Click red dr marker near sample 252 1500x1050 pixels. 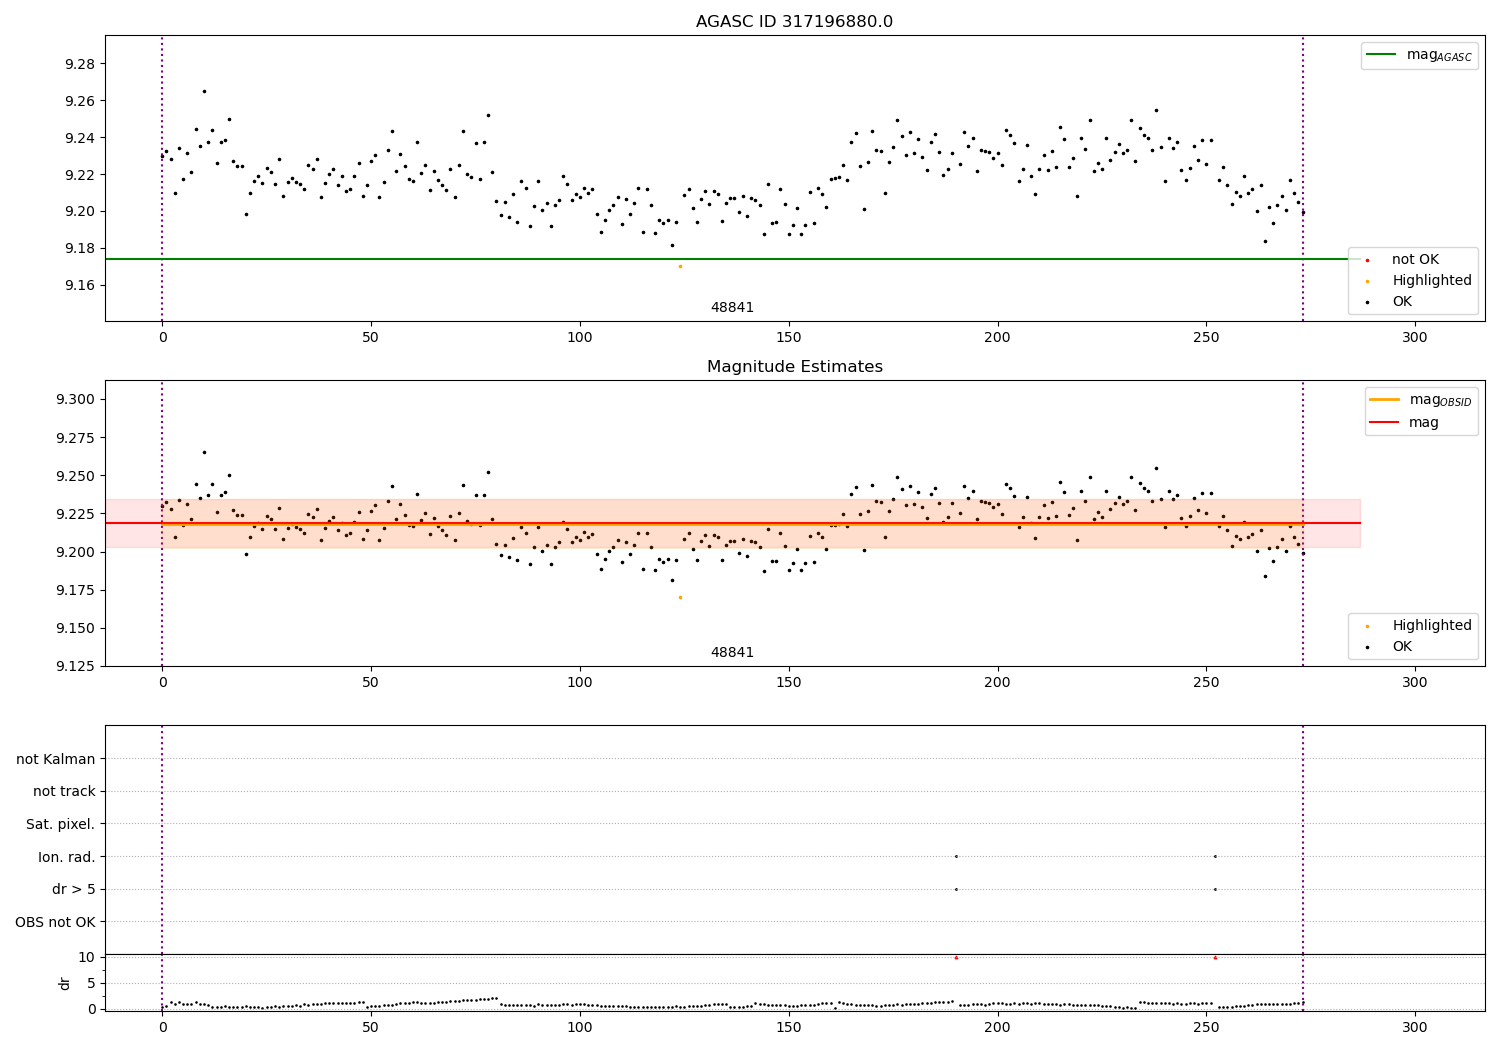click(x=1215, y=958)
